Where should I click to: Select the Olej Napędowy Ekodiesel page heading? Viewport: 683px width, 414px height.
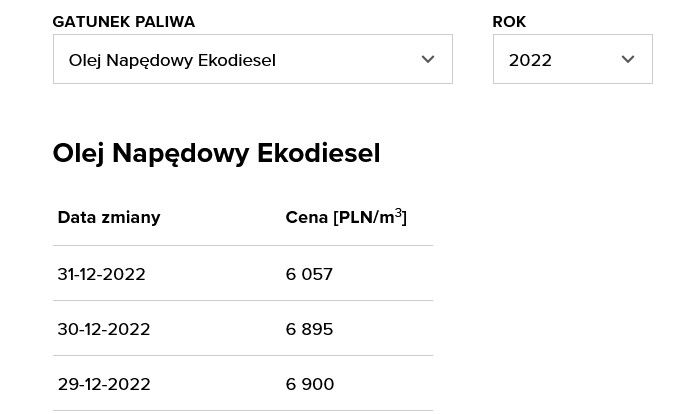pyautogui.click(x=216, y=153)
